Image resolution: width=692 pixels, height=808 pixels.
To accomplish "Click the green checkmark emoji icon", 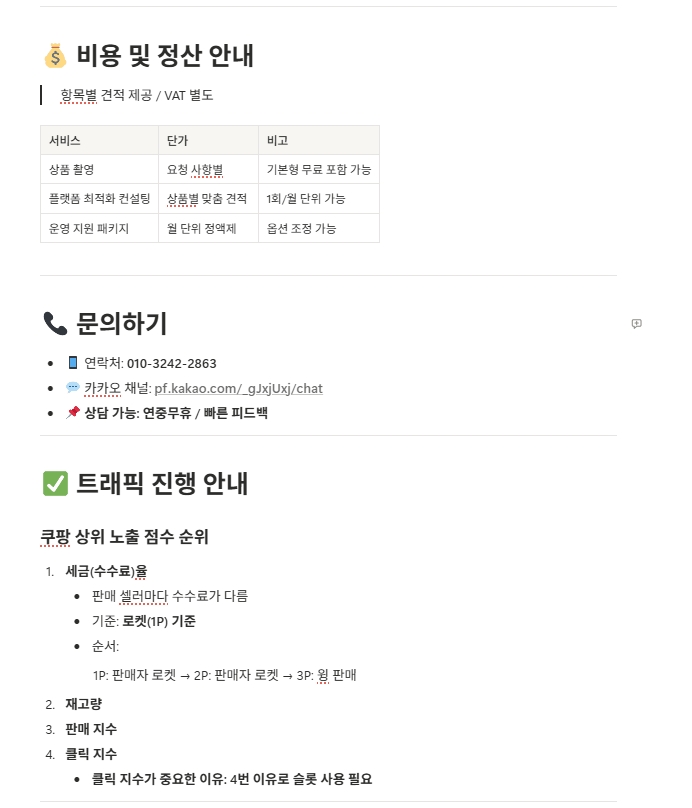I will [x=55, y=483].
